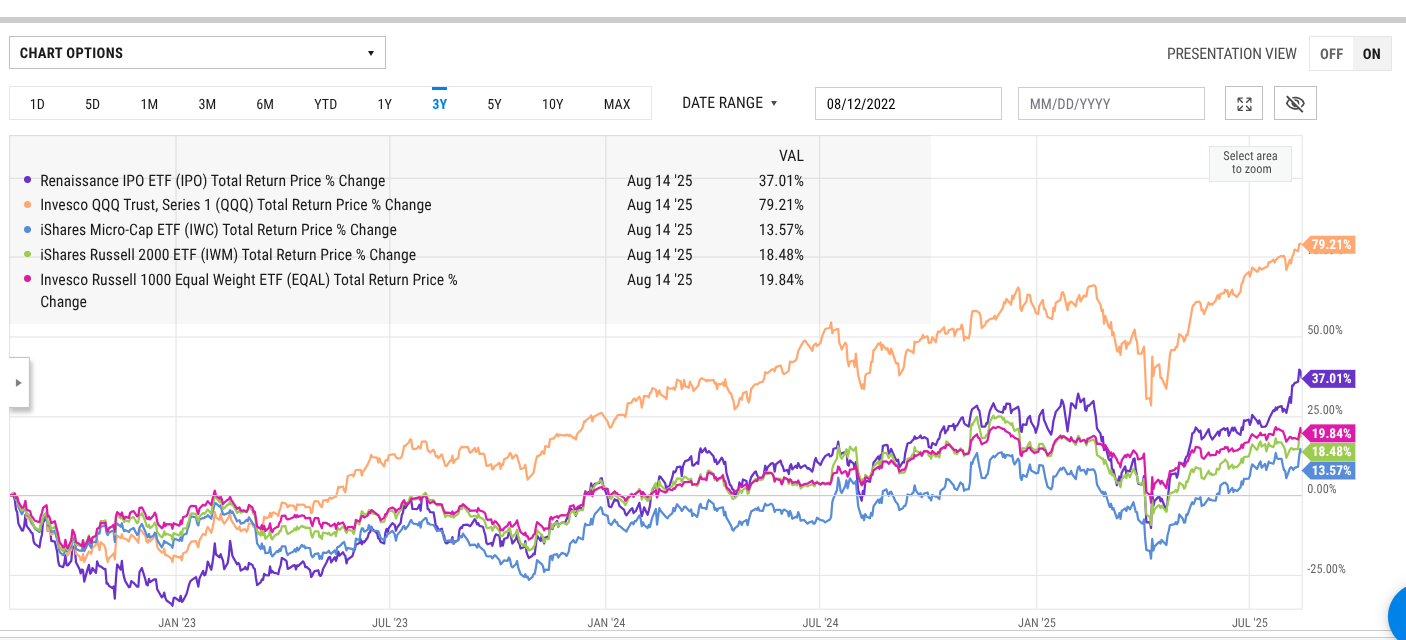Switch to the YTD range tab
1406x640 pixels.
325,103
